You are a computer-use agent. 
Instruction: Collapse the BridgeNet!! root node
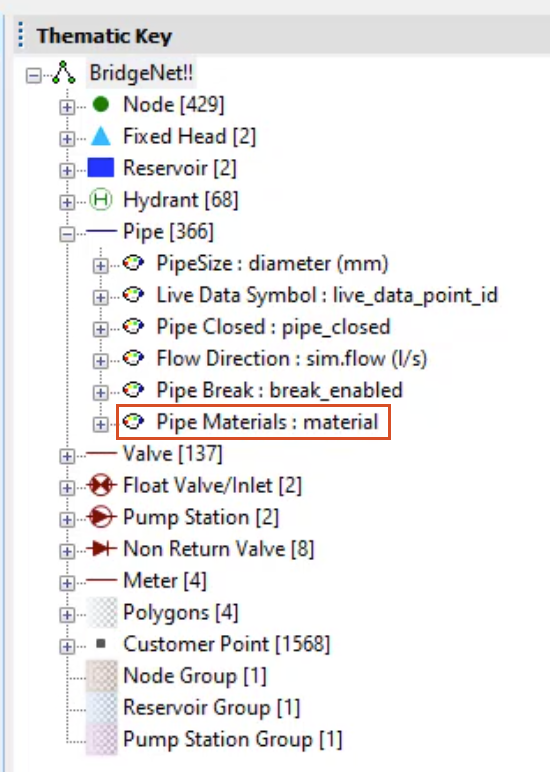[x=33, y=76]
